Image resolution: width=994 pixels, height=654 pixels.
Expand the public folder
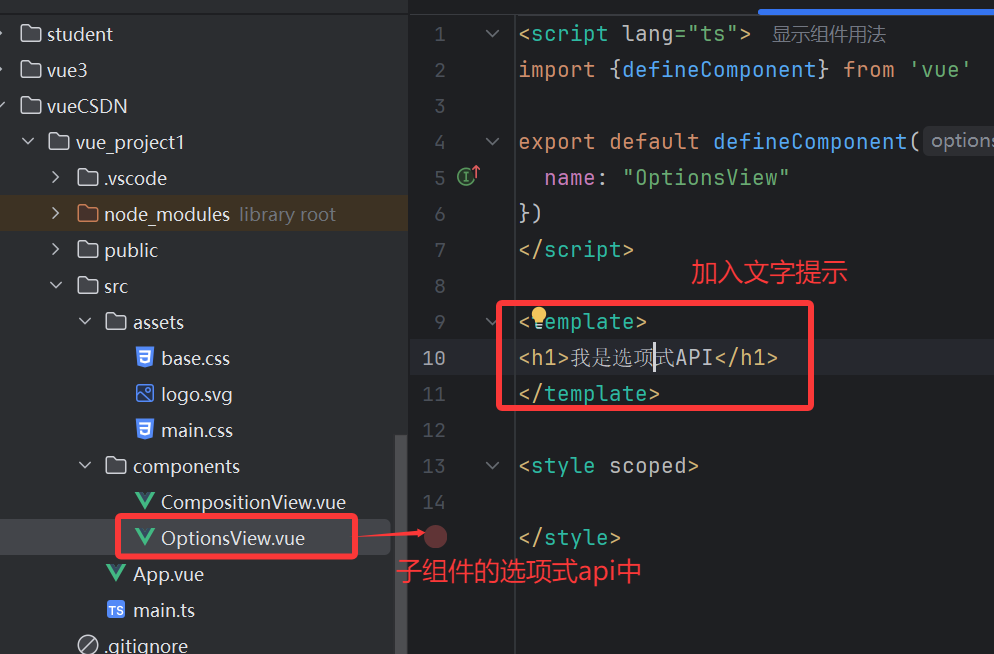pyautogui.click(x=56, y=250)
